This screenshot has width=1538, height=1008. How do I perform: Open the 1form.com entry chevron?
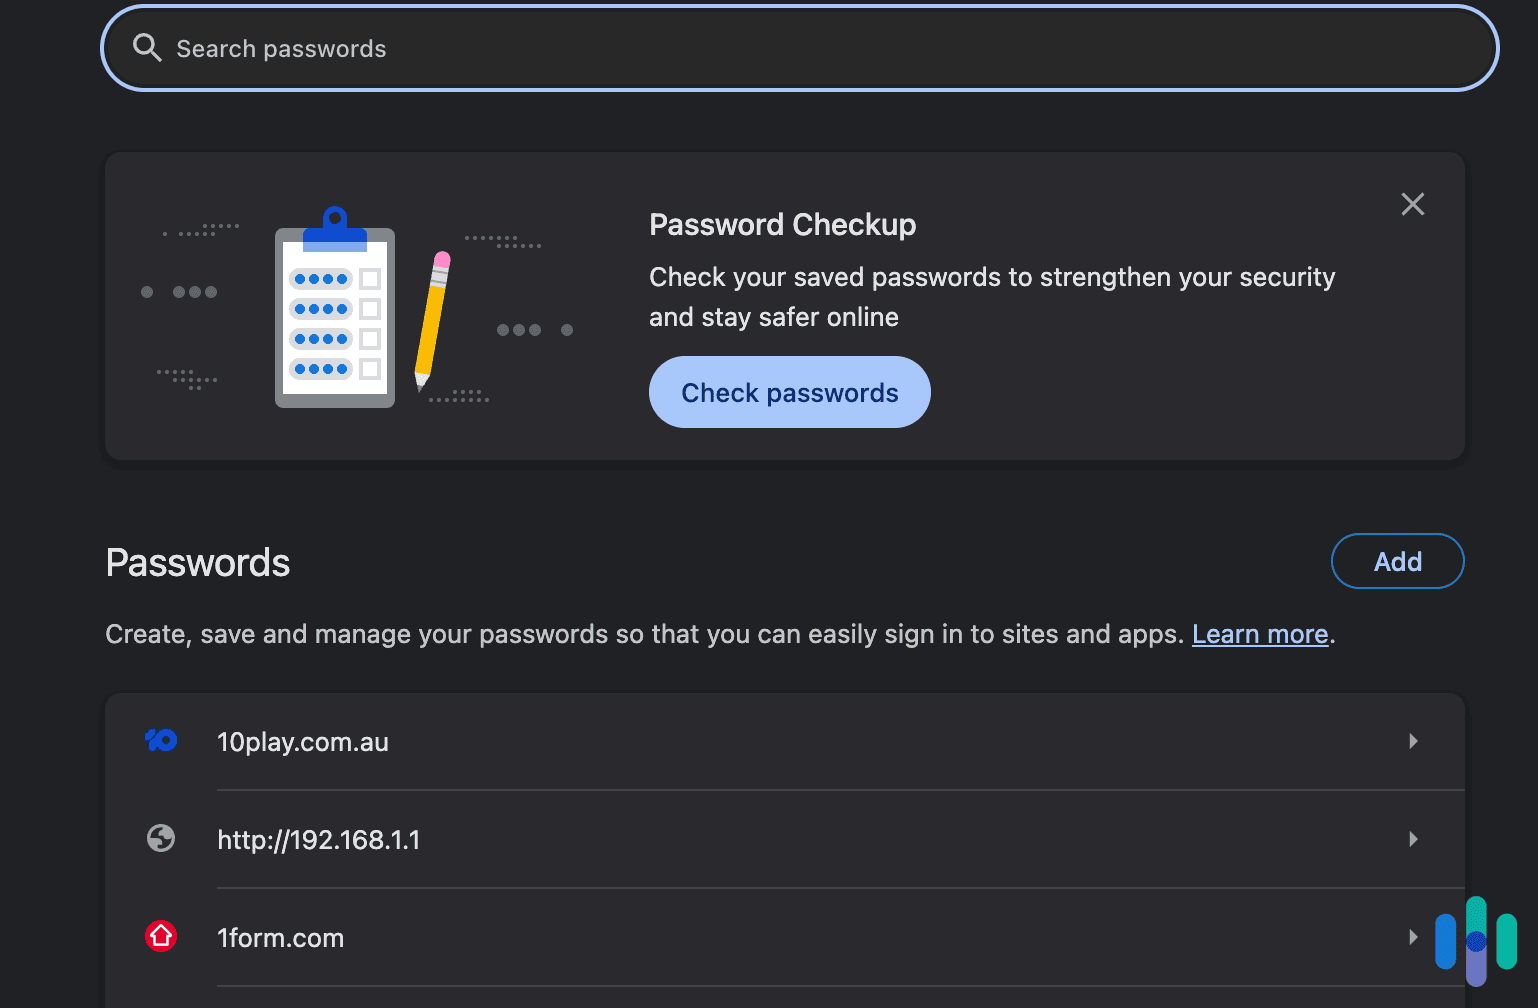click(1413, 937)
